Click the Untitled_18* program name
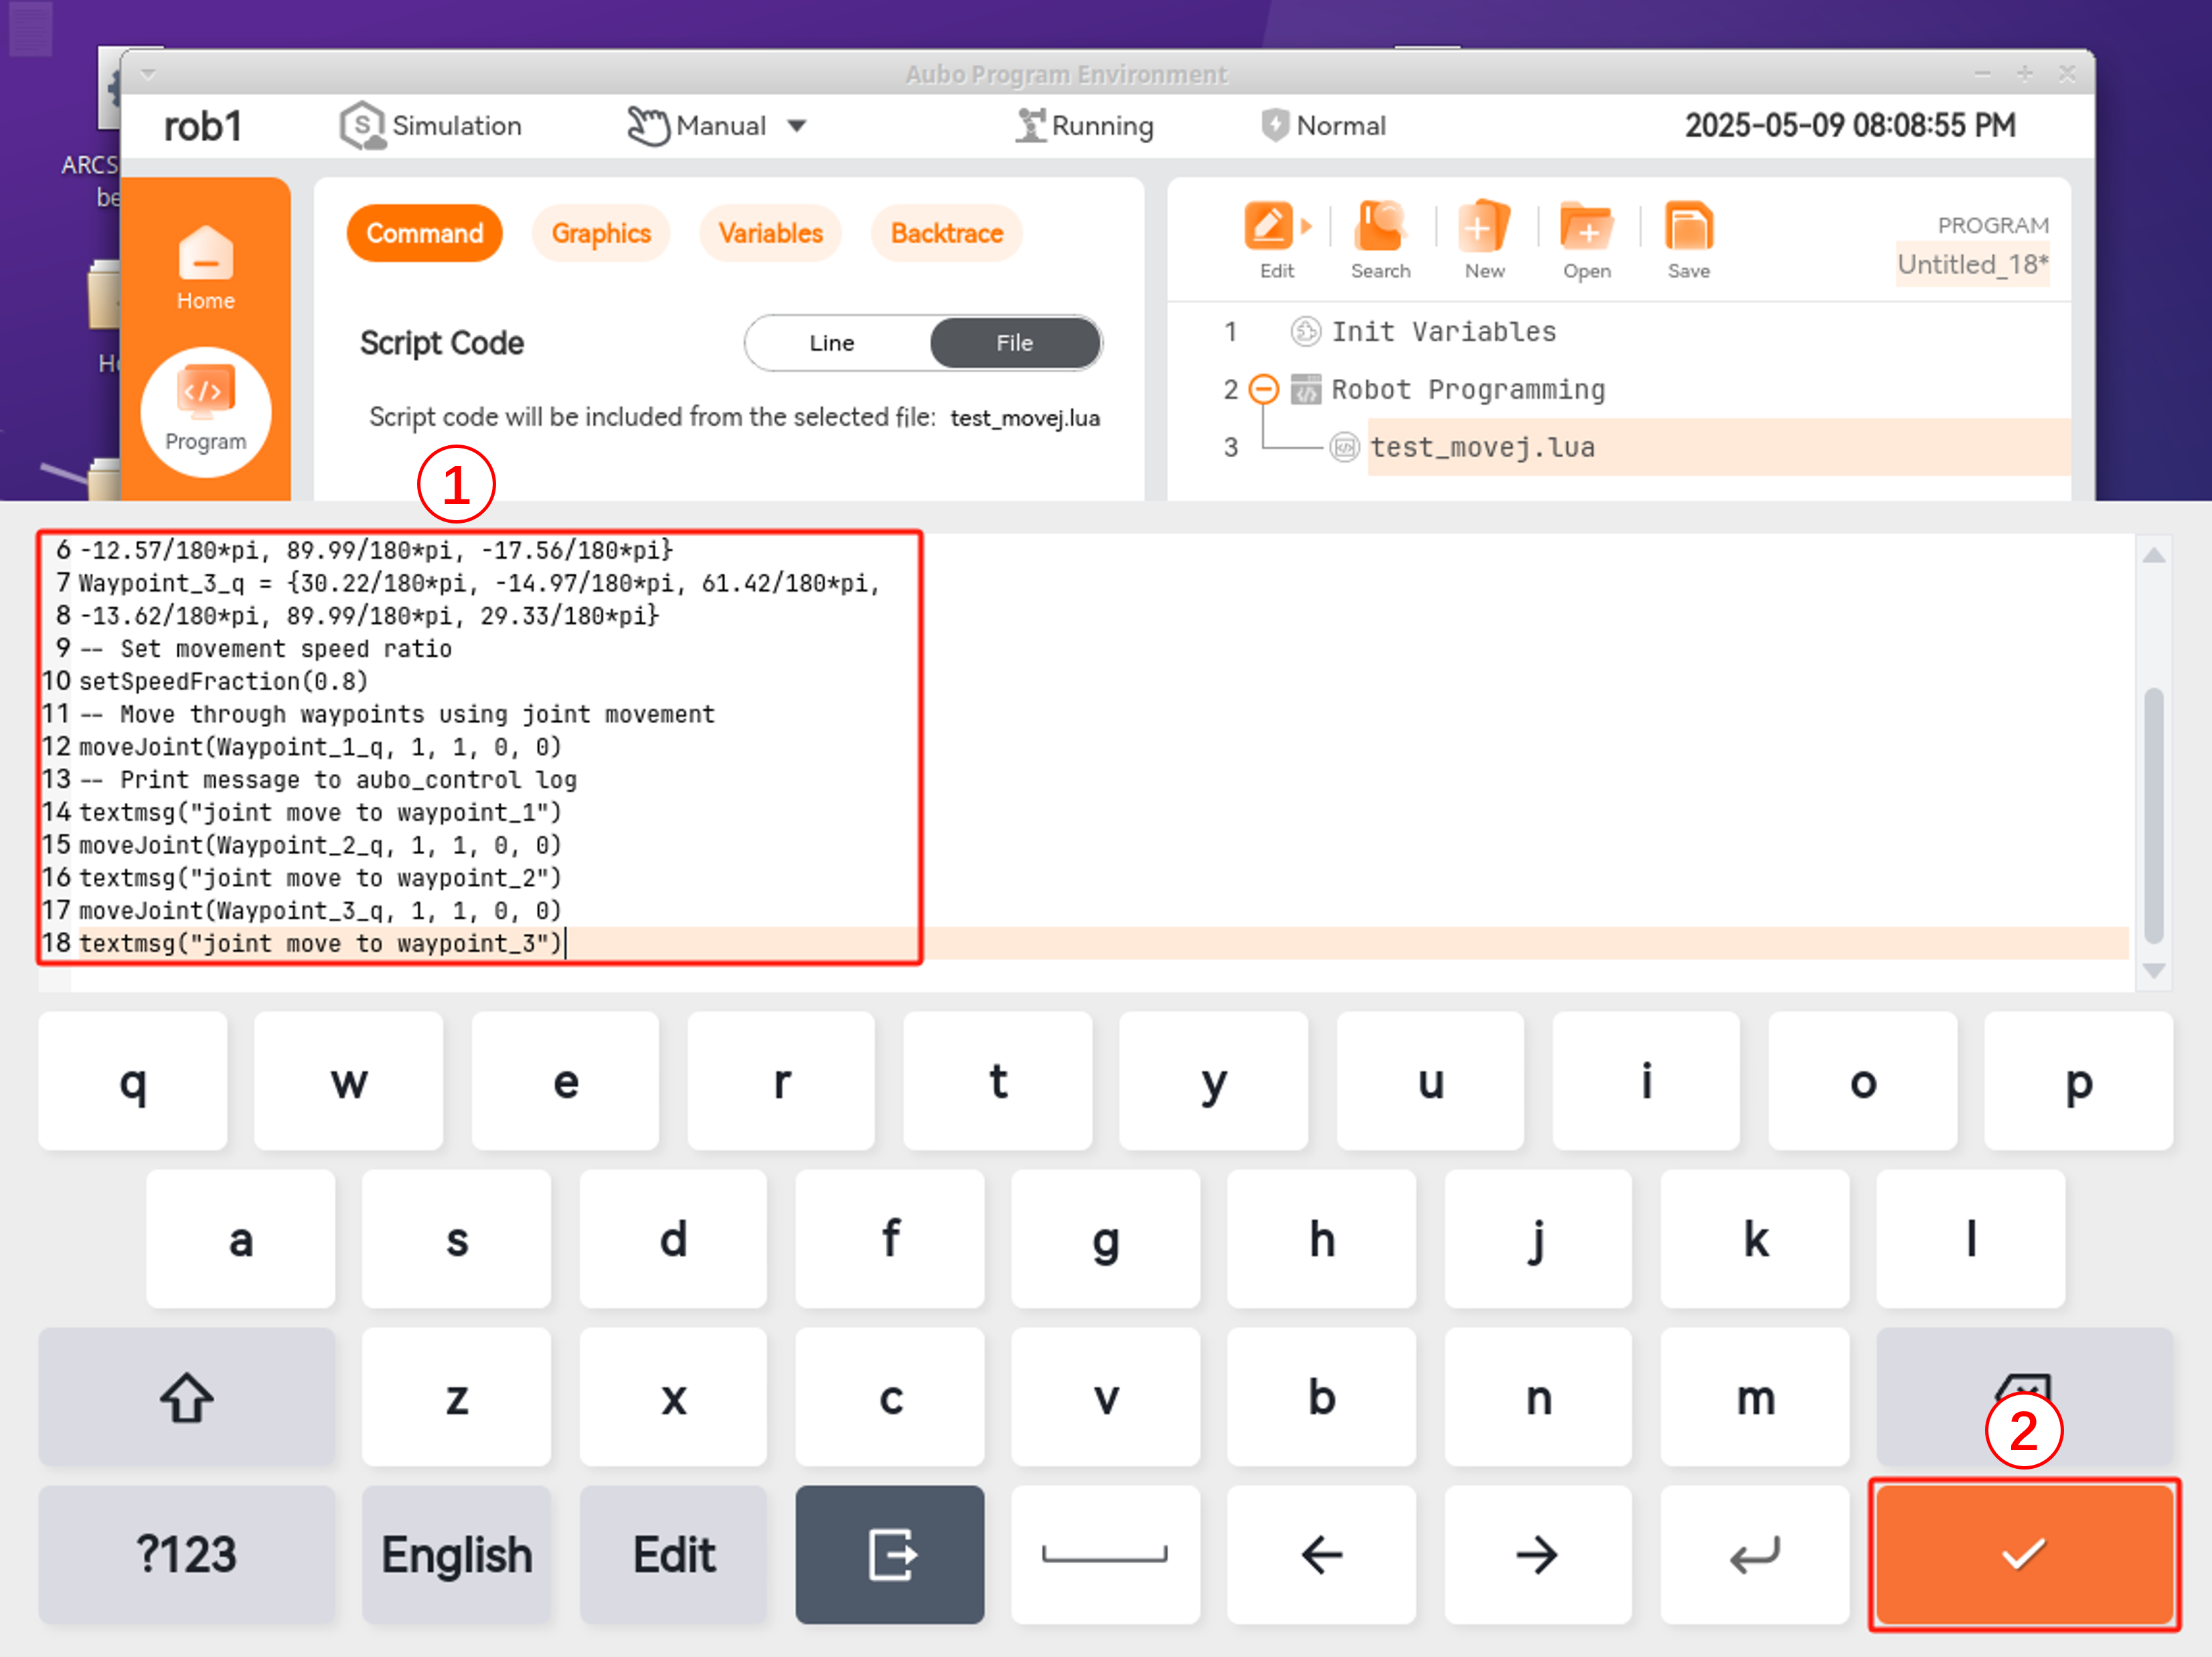2212x1657 pixels. (1972, 264)
